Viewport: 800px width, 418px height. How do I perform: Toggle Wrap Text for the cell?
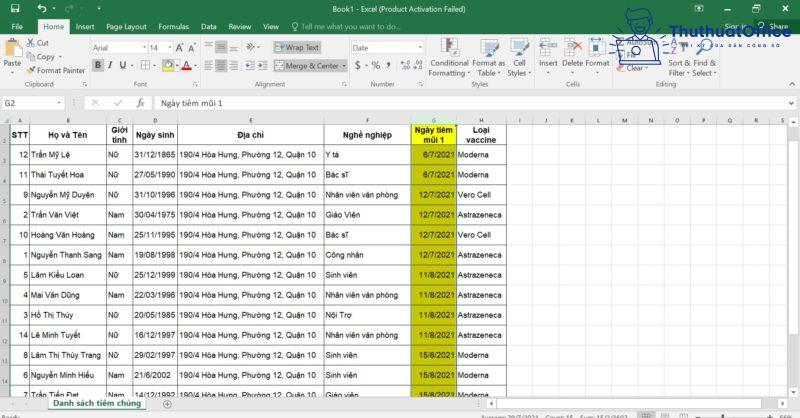(296, 47)
